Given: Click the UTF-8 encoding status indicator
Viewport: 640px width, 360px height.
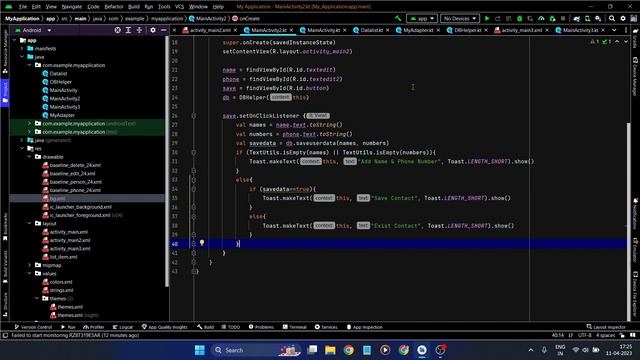Looking at the screenshot, I should click(584, 335).
